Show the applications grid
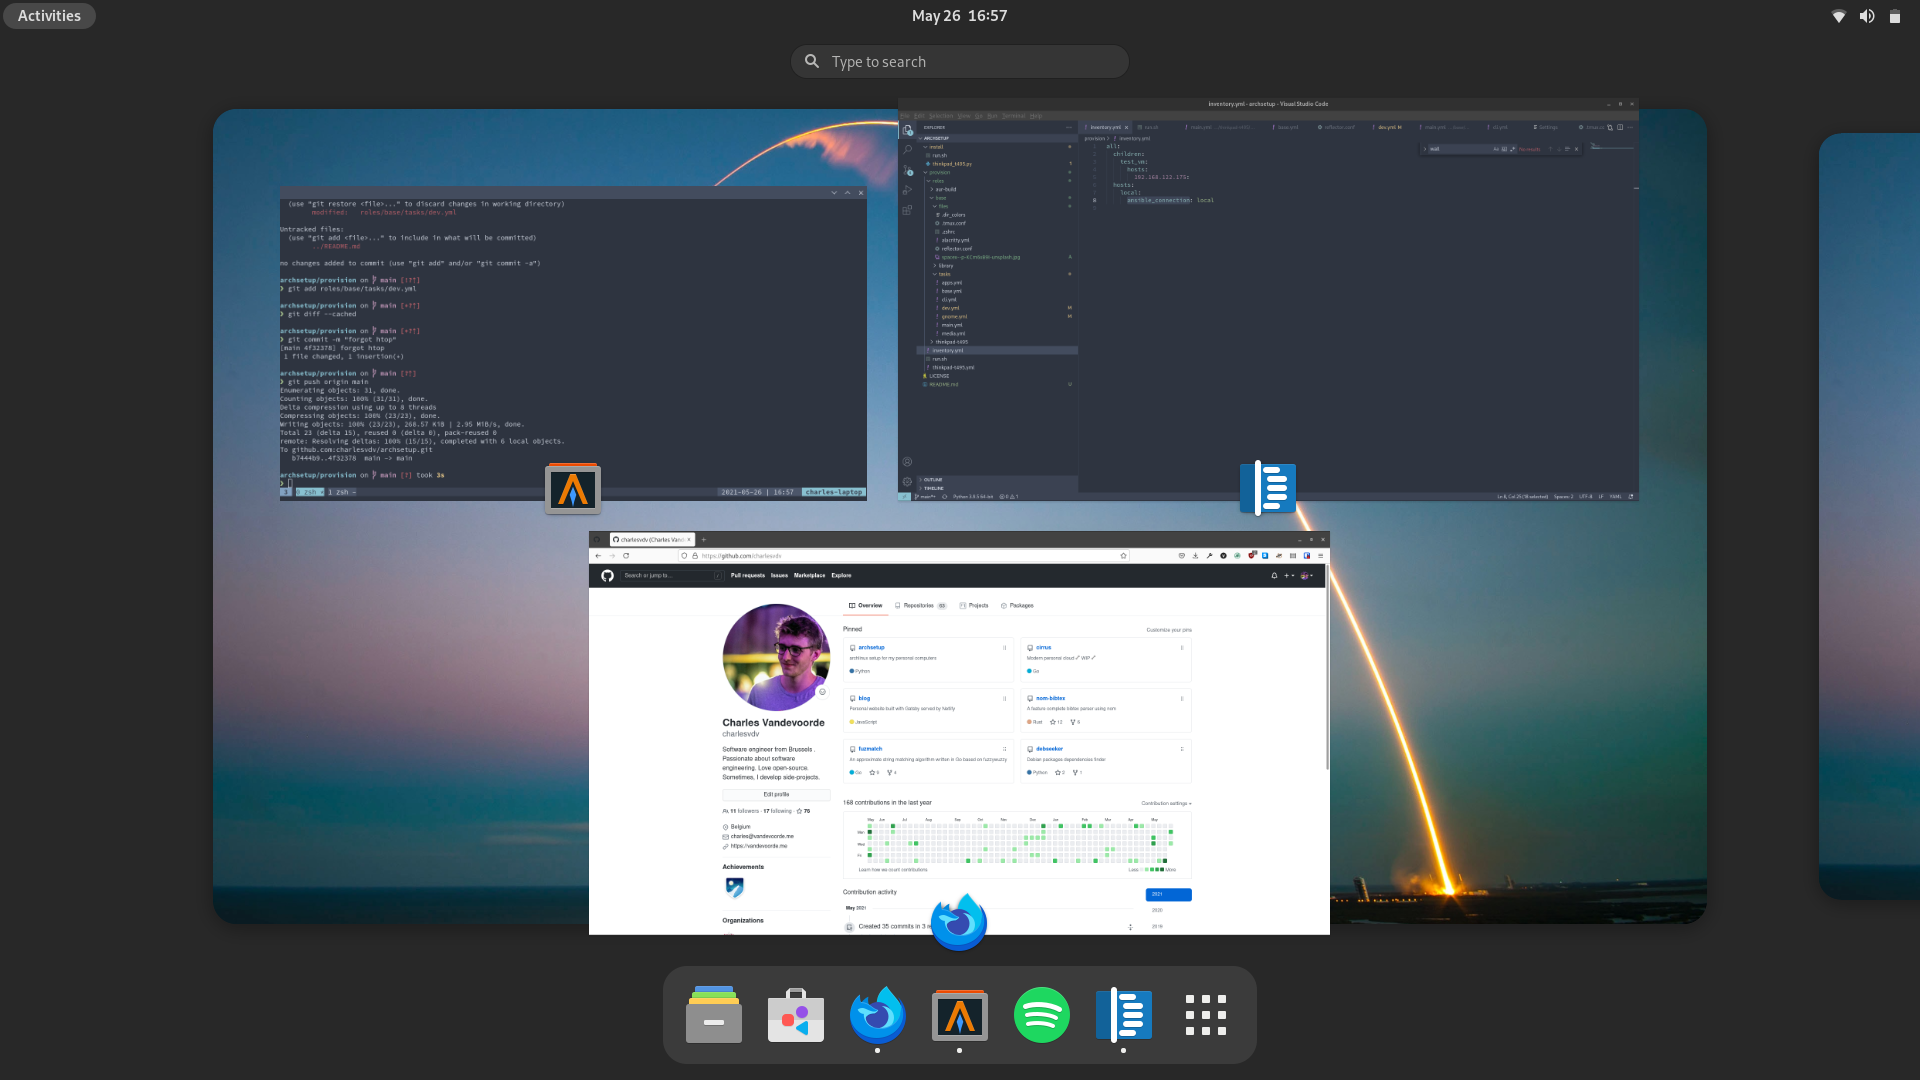The width and height of the screenshot is (1920, 1080). pyautogui.click(x=1205, y=1015)
